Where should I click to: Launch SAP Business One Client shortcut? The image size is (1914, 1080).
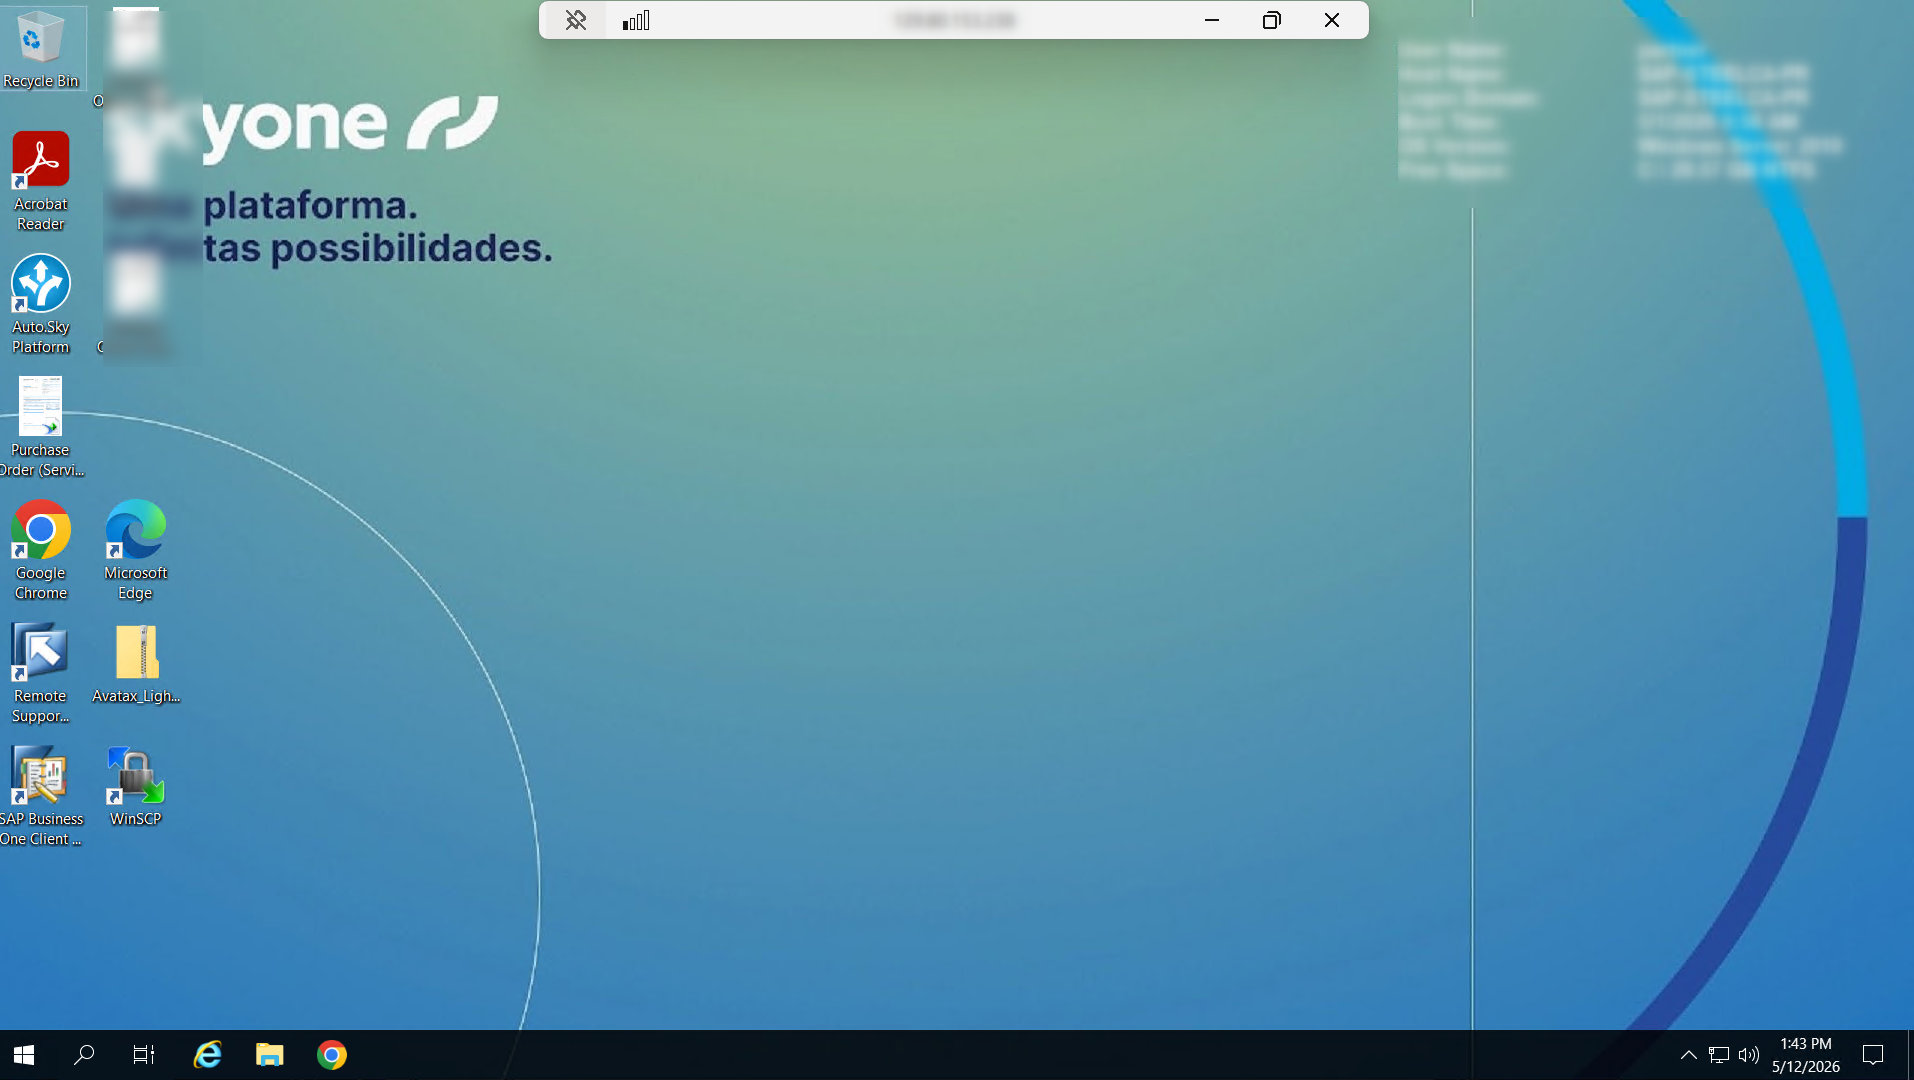point(41,796)
